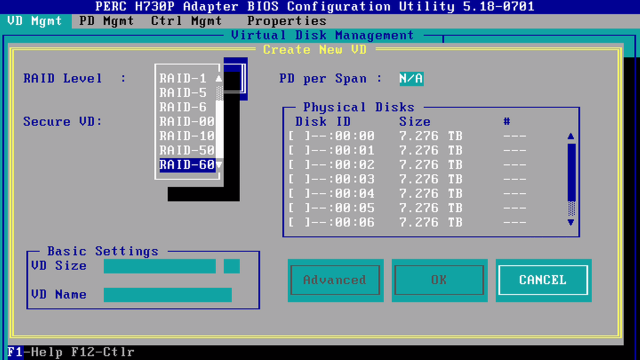Click the Secure VD label
Image resolution: width=640 pixels, height=360 pixels.
point(62,122)
